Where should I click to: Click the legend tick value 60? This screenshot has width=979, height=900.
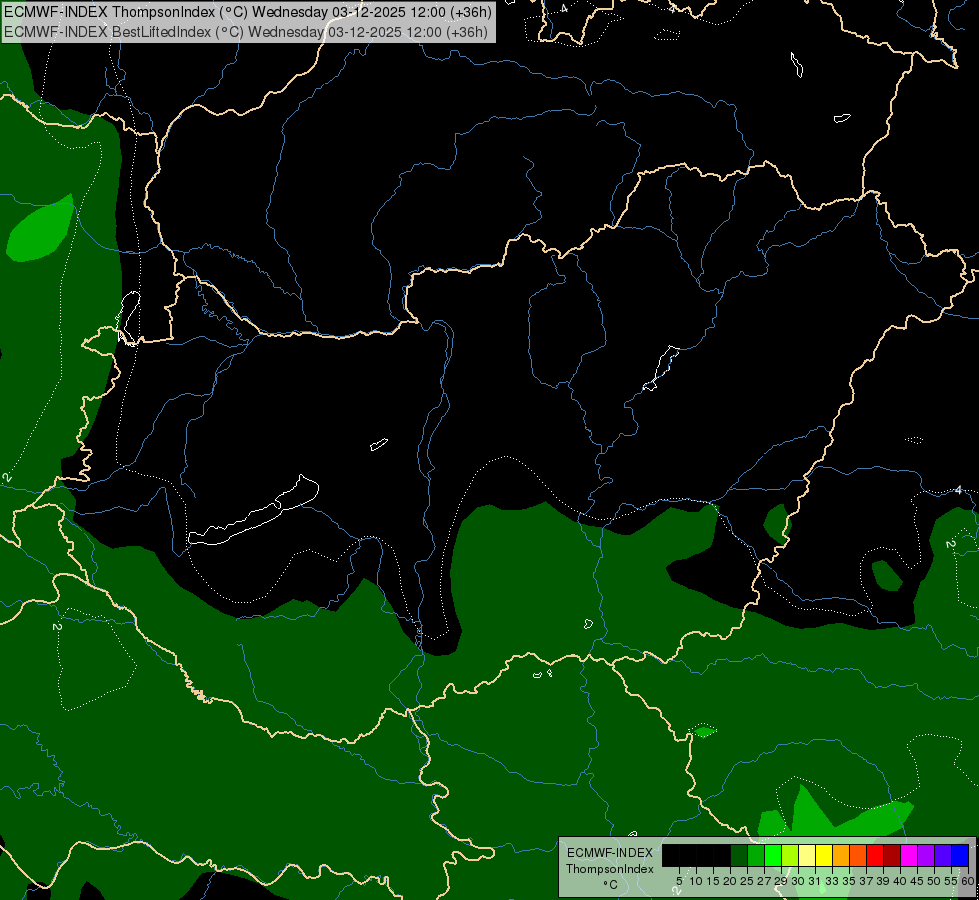pos(968,881)
